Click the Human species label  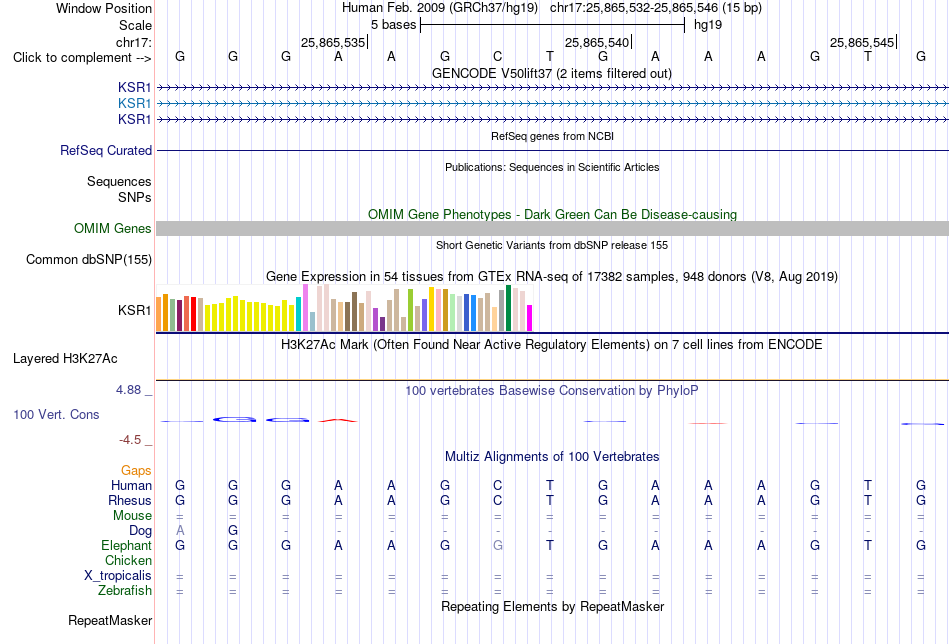tap(131, 485)
